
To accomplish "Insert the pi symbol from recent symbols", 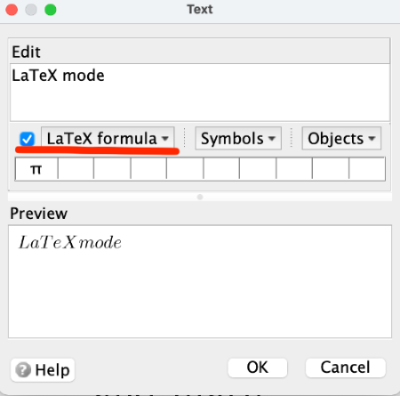I will click(x=36, y=169).
